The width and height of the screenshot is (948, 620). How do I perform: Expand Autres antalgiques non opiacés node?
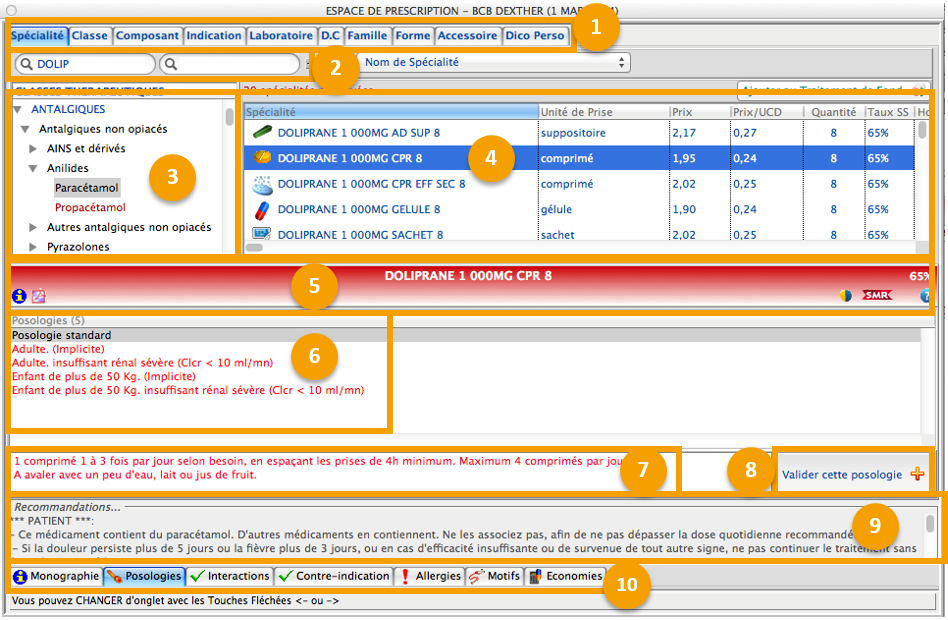point(35,228)
